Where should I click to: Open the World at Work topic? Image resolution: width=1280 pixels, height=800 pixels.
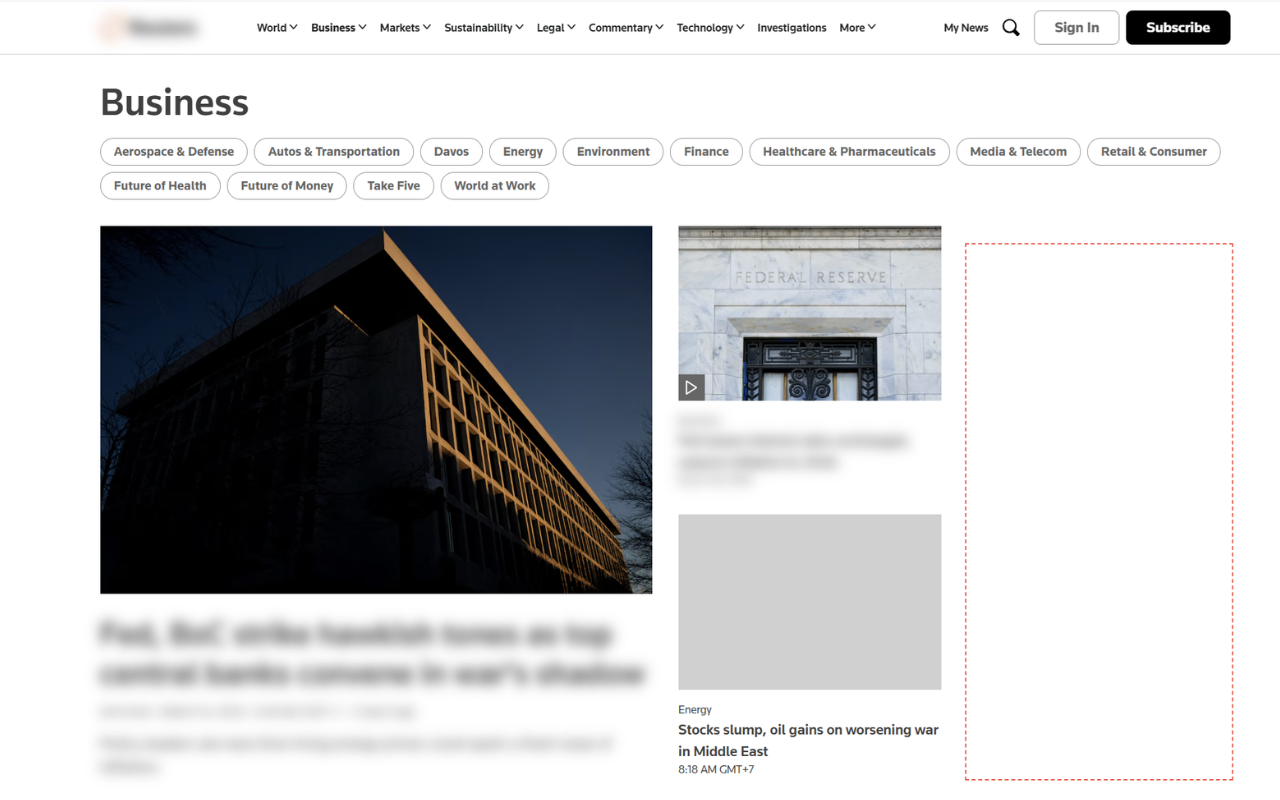click(495, 186)
